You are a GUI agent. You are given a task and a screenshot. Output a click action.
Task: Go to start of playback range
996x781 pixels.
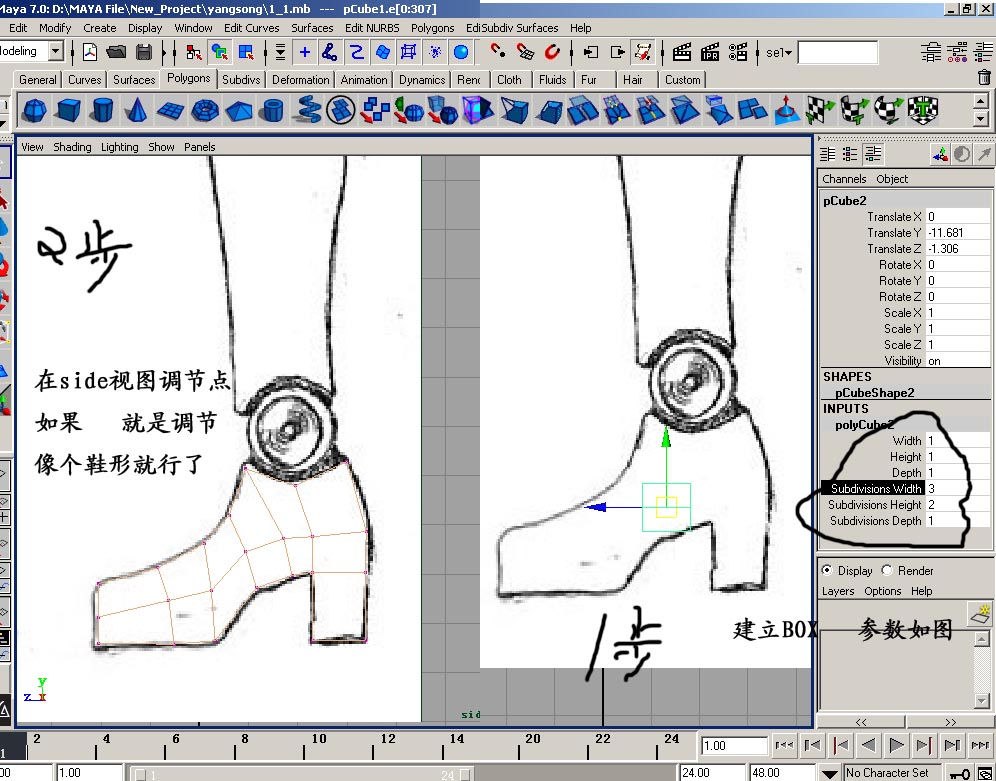(784, 745)
